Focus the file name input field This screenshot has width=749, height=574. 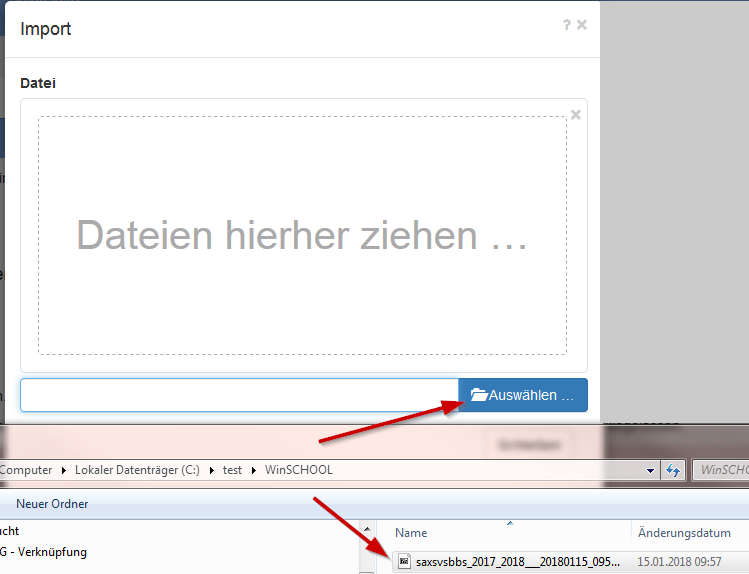pos(239,395)
